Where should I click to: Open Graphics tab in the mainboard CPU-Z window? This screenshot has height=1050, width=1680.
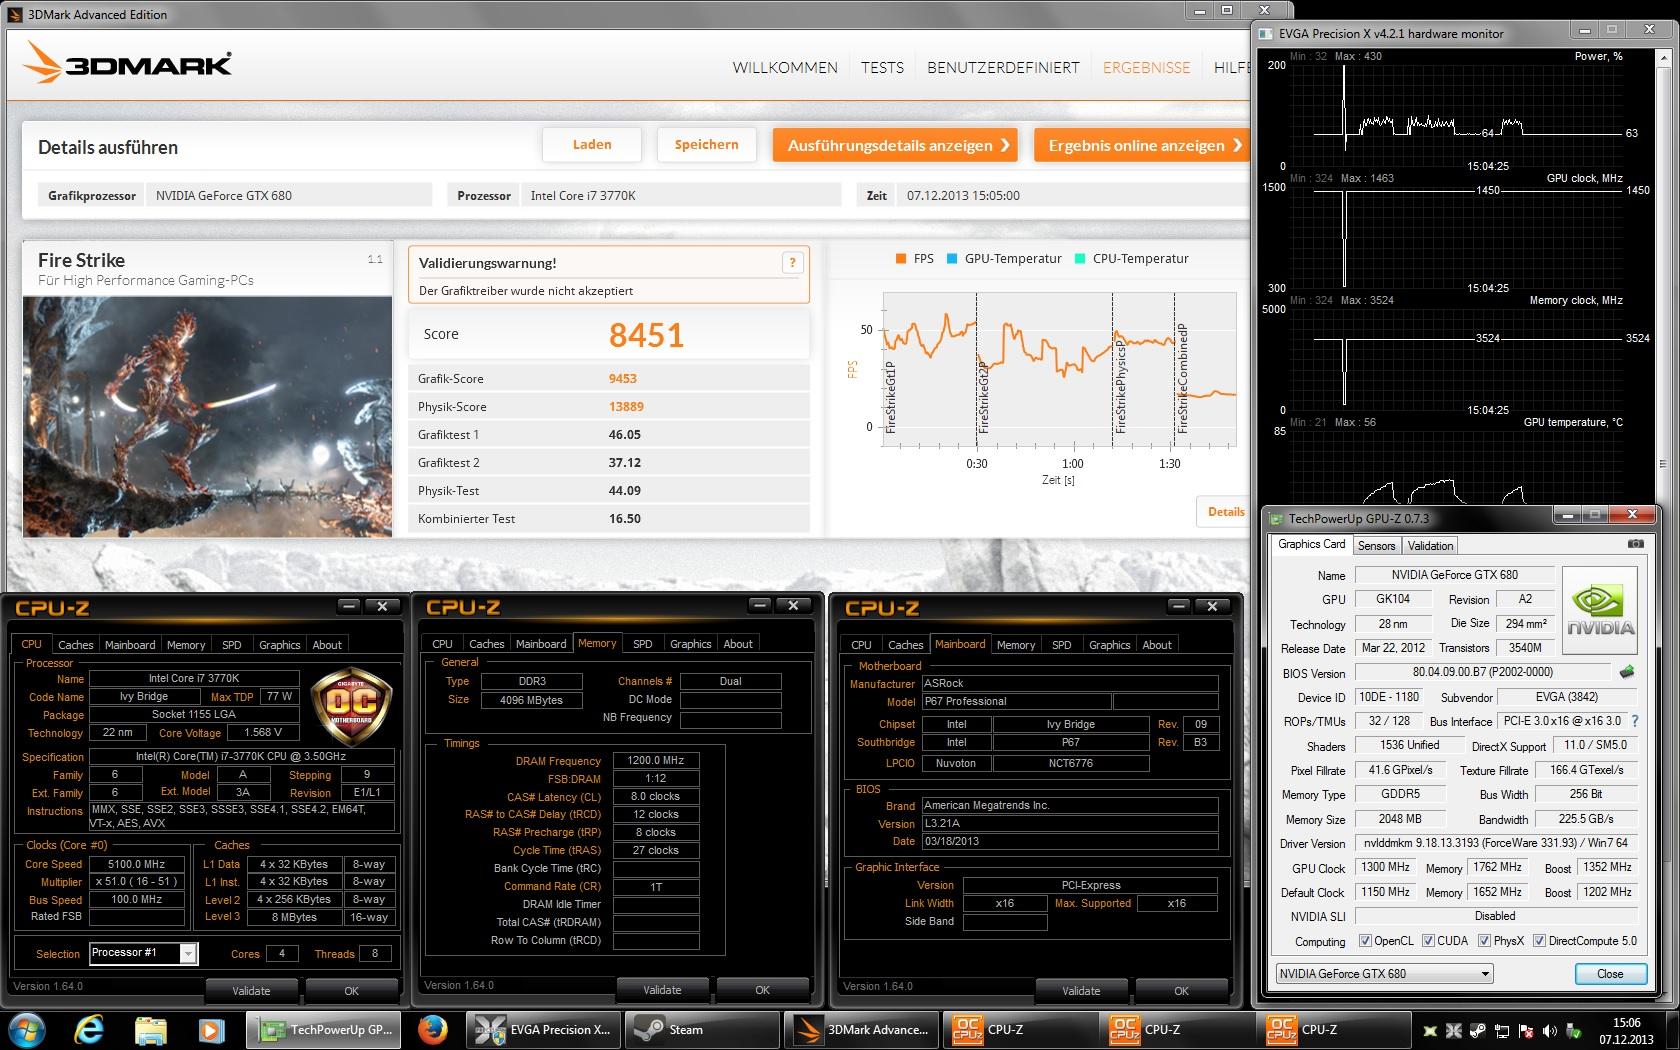point(1109,645)
